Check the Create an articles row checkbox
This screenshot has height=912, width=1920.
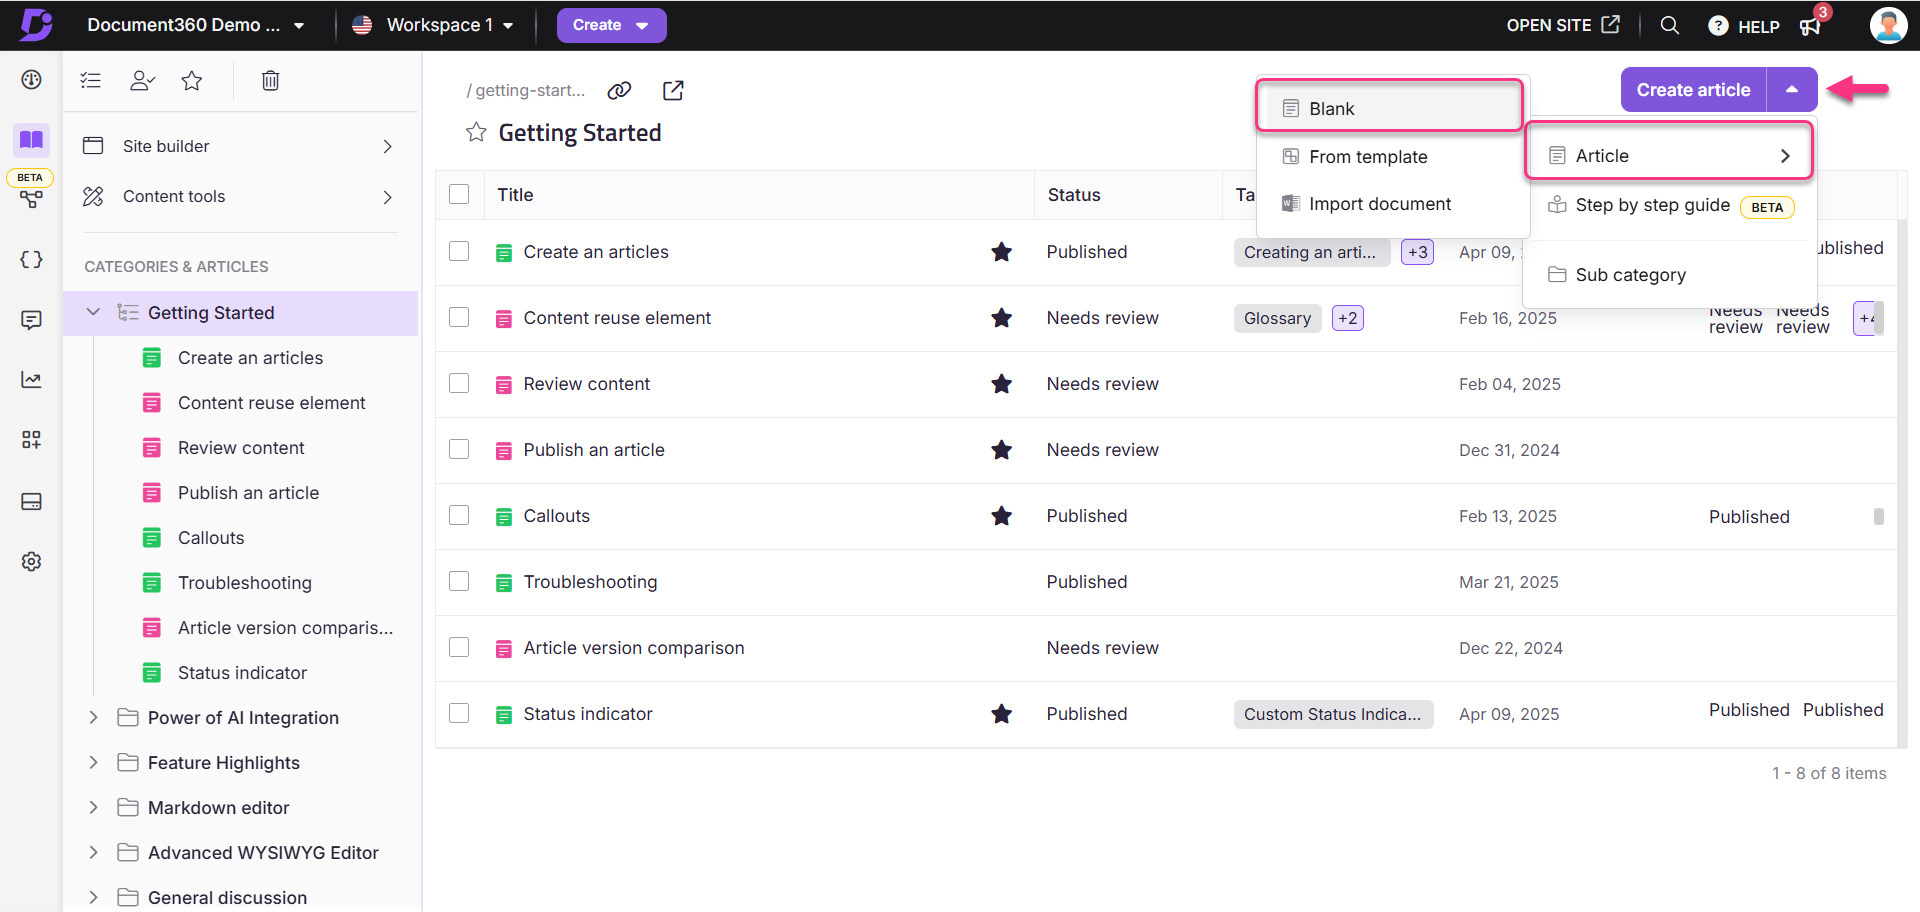[x=459, y=251]
